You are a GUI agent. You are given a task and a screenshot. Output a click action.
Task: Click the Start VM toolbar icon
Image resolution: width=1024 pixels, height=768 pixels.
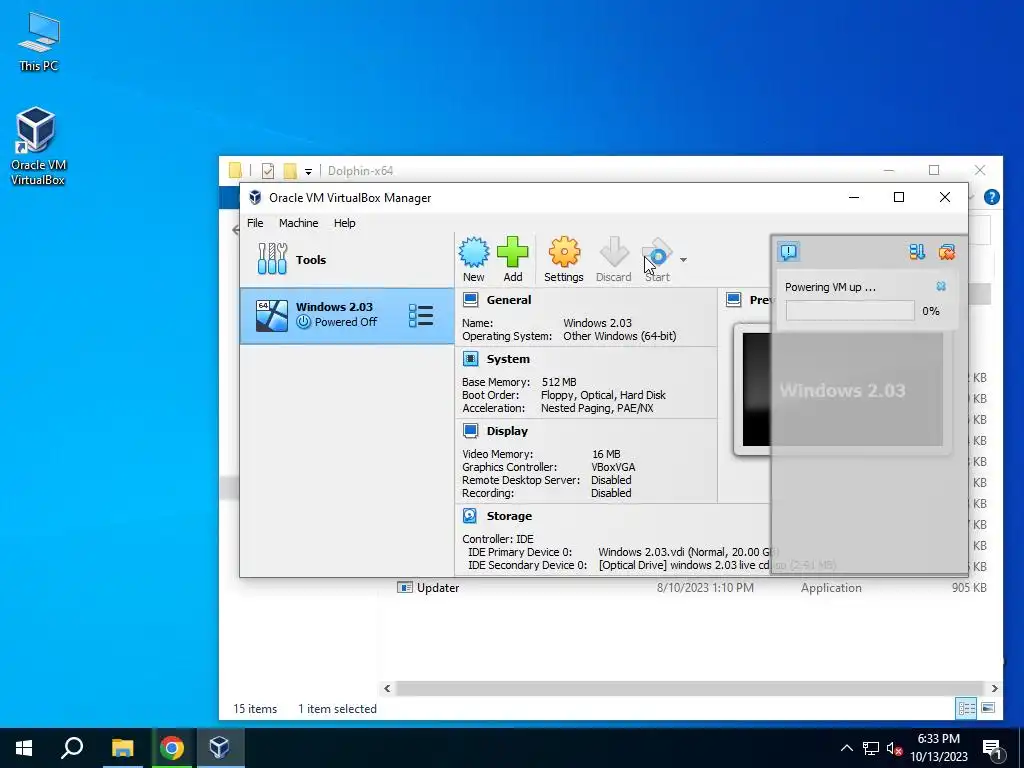[x=657, y=252]
